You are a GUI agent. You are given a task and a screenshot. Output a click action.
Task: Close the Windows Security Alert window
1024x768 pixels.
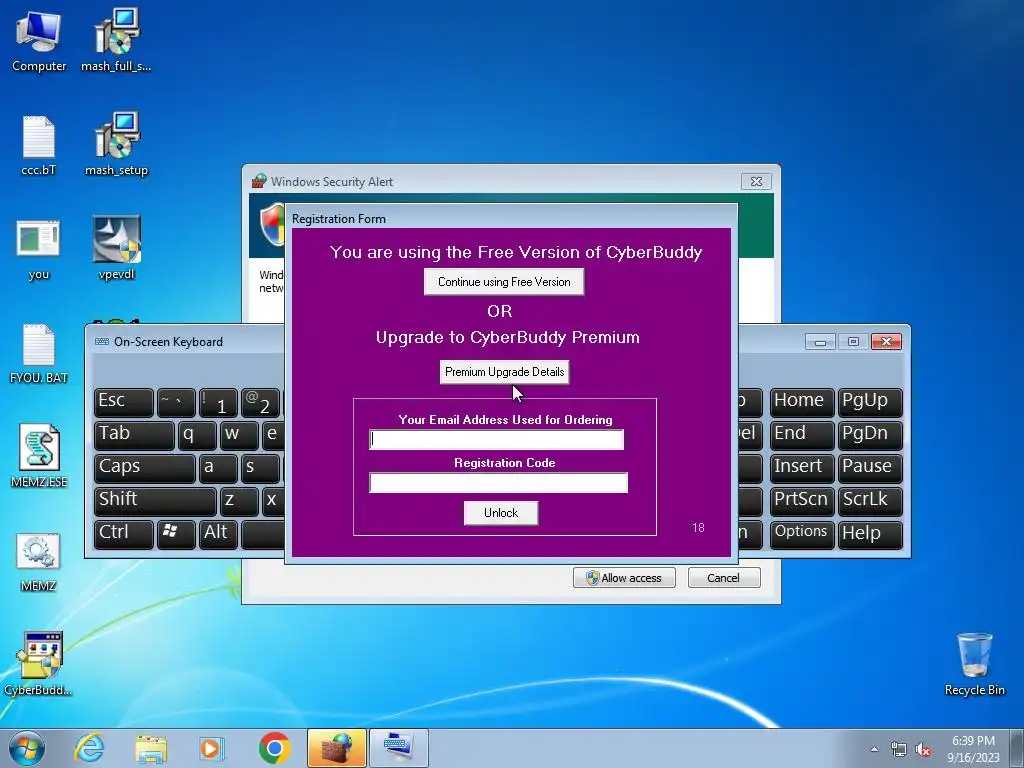(756, 182)
